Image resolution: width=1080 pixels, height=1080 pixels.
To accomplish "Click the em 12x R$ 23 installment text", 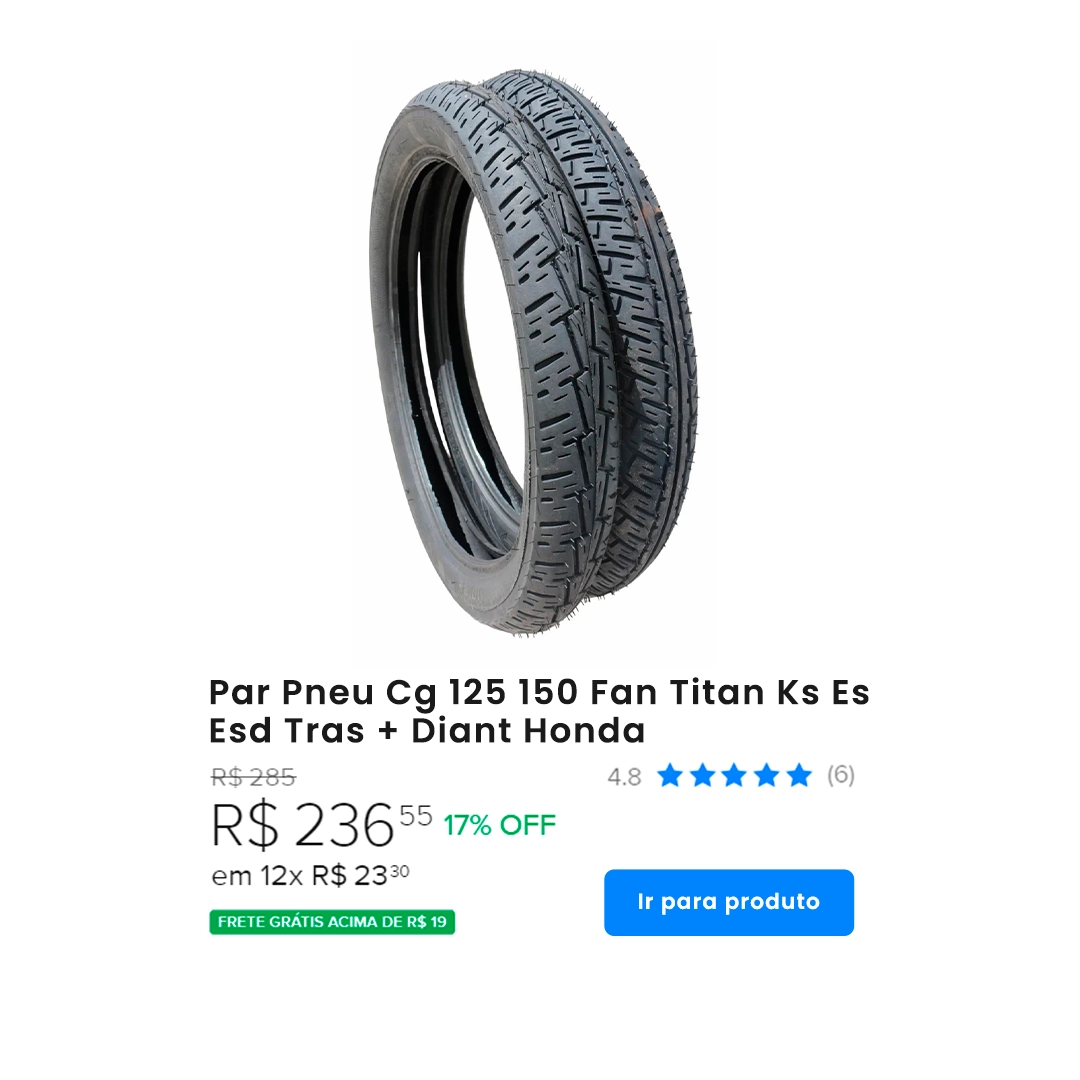I will point(310,876).
